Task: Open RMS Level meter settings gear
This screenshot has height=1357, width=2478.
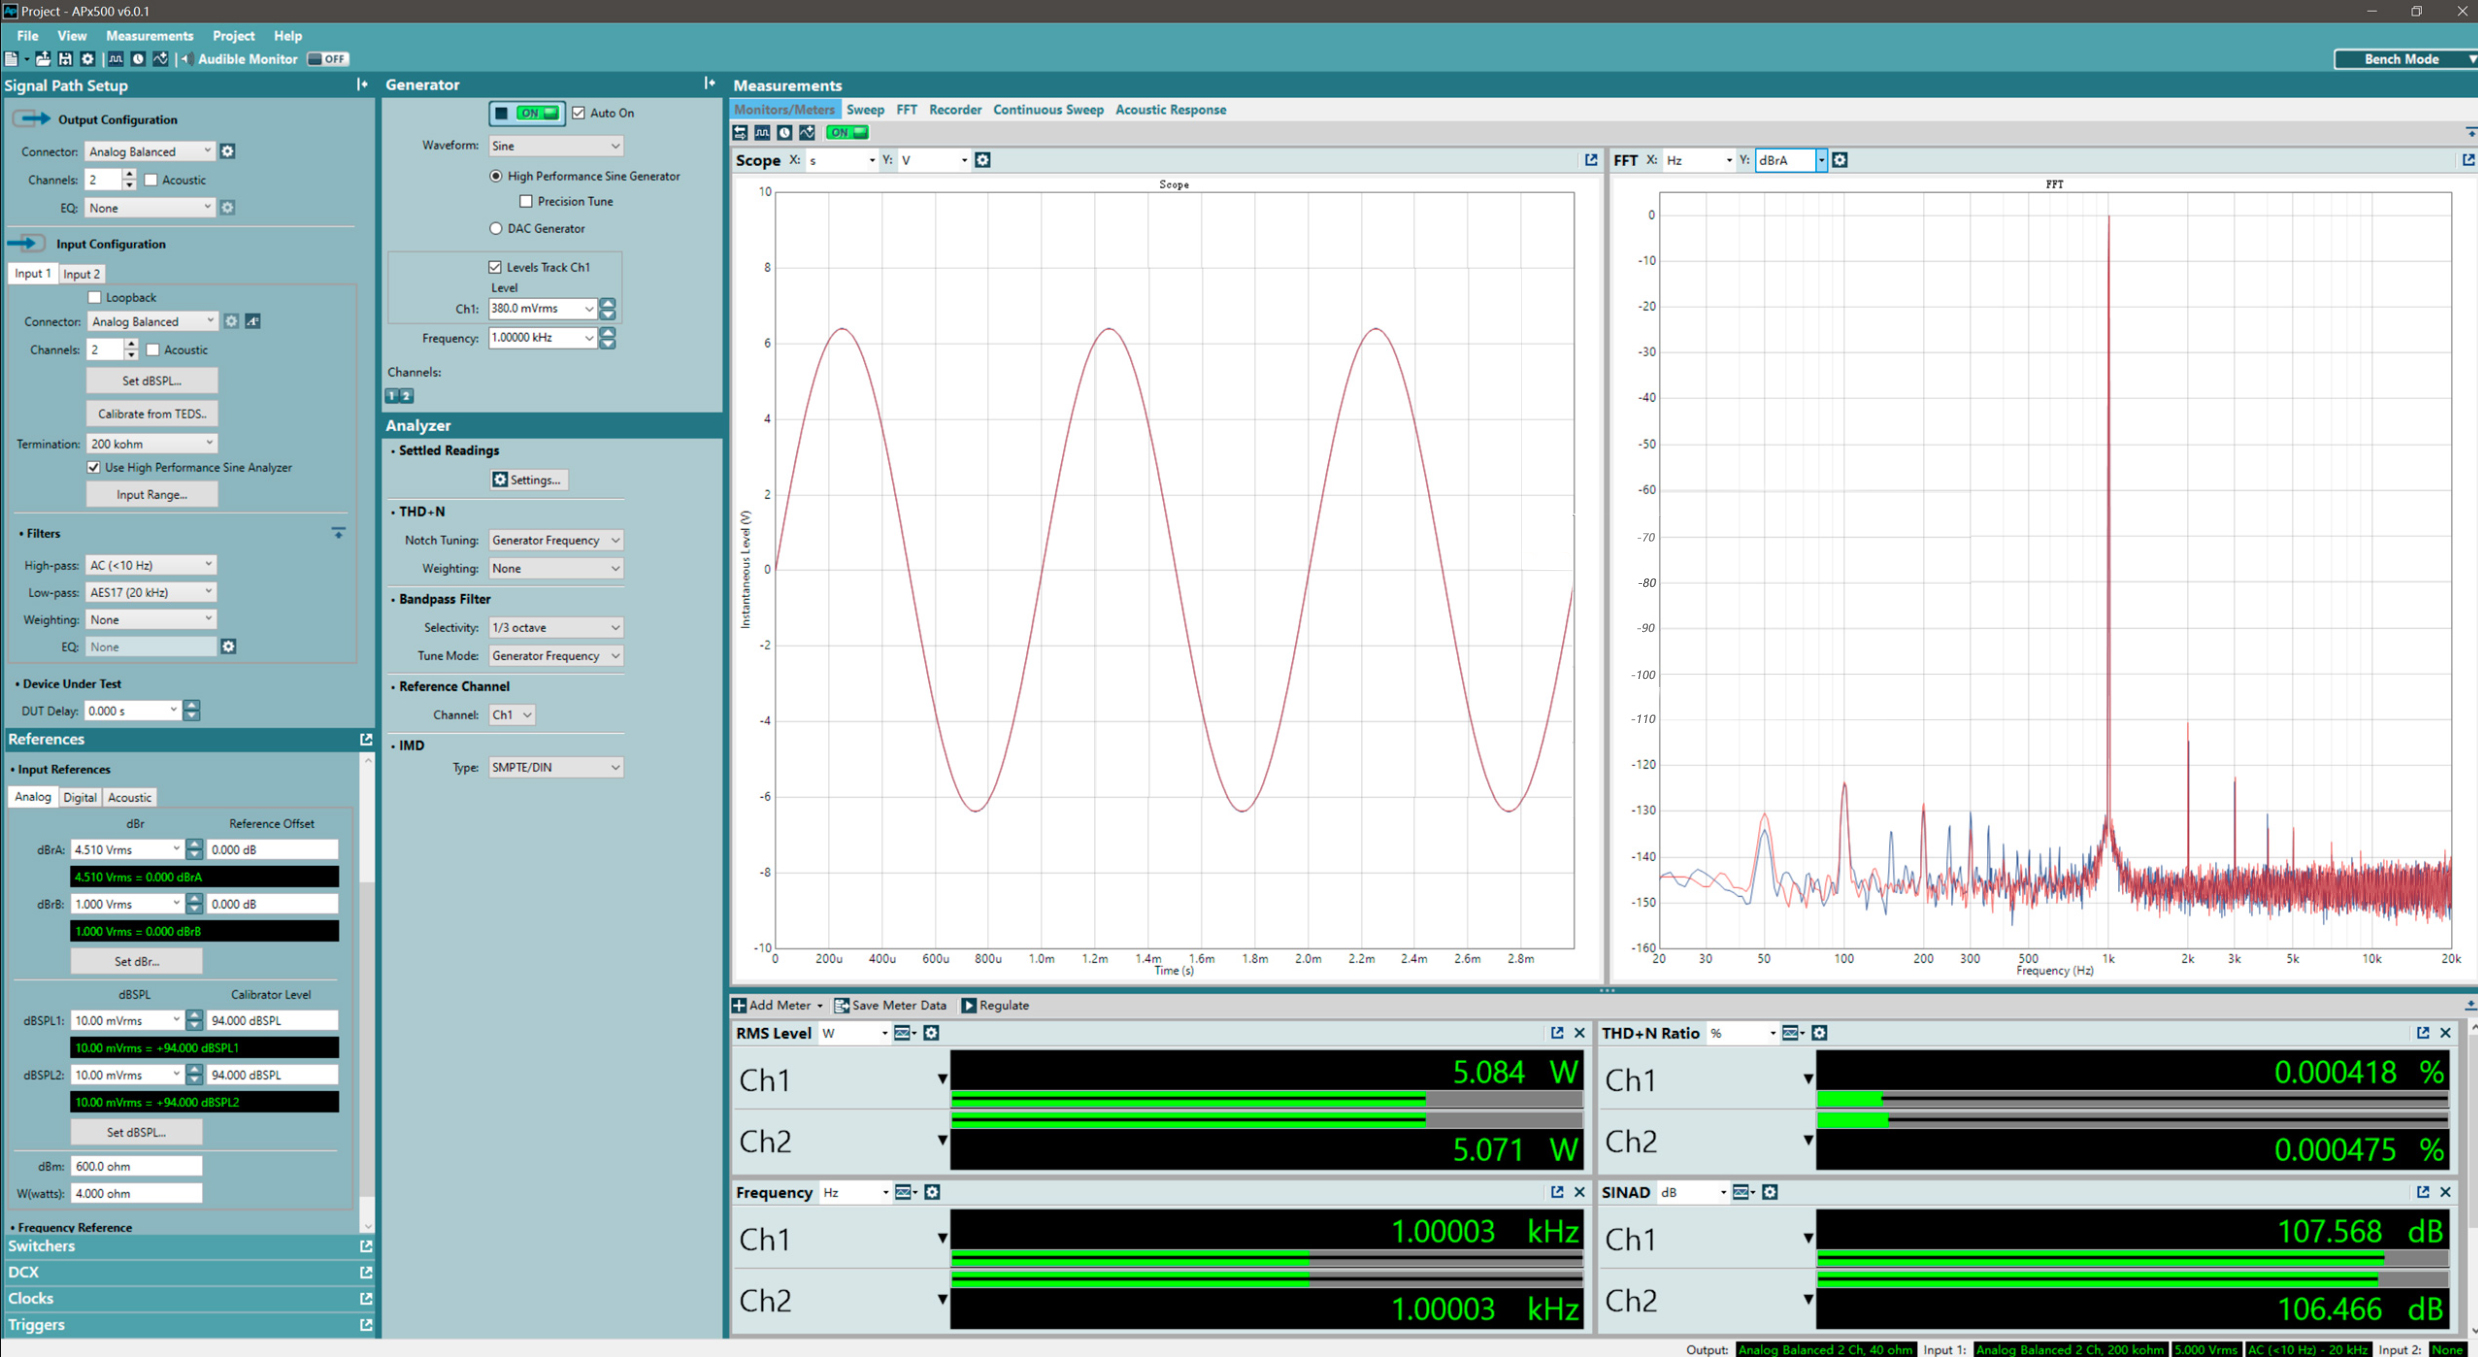Action: coord(931,1033)
